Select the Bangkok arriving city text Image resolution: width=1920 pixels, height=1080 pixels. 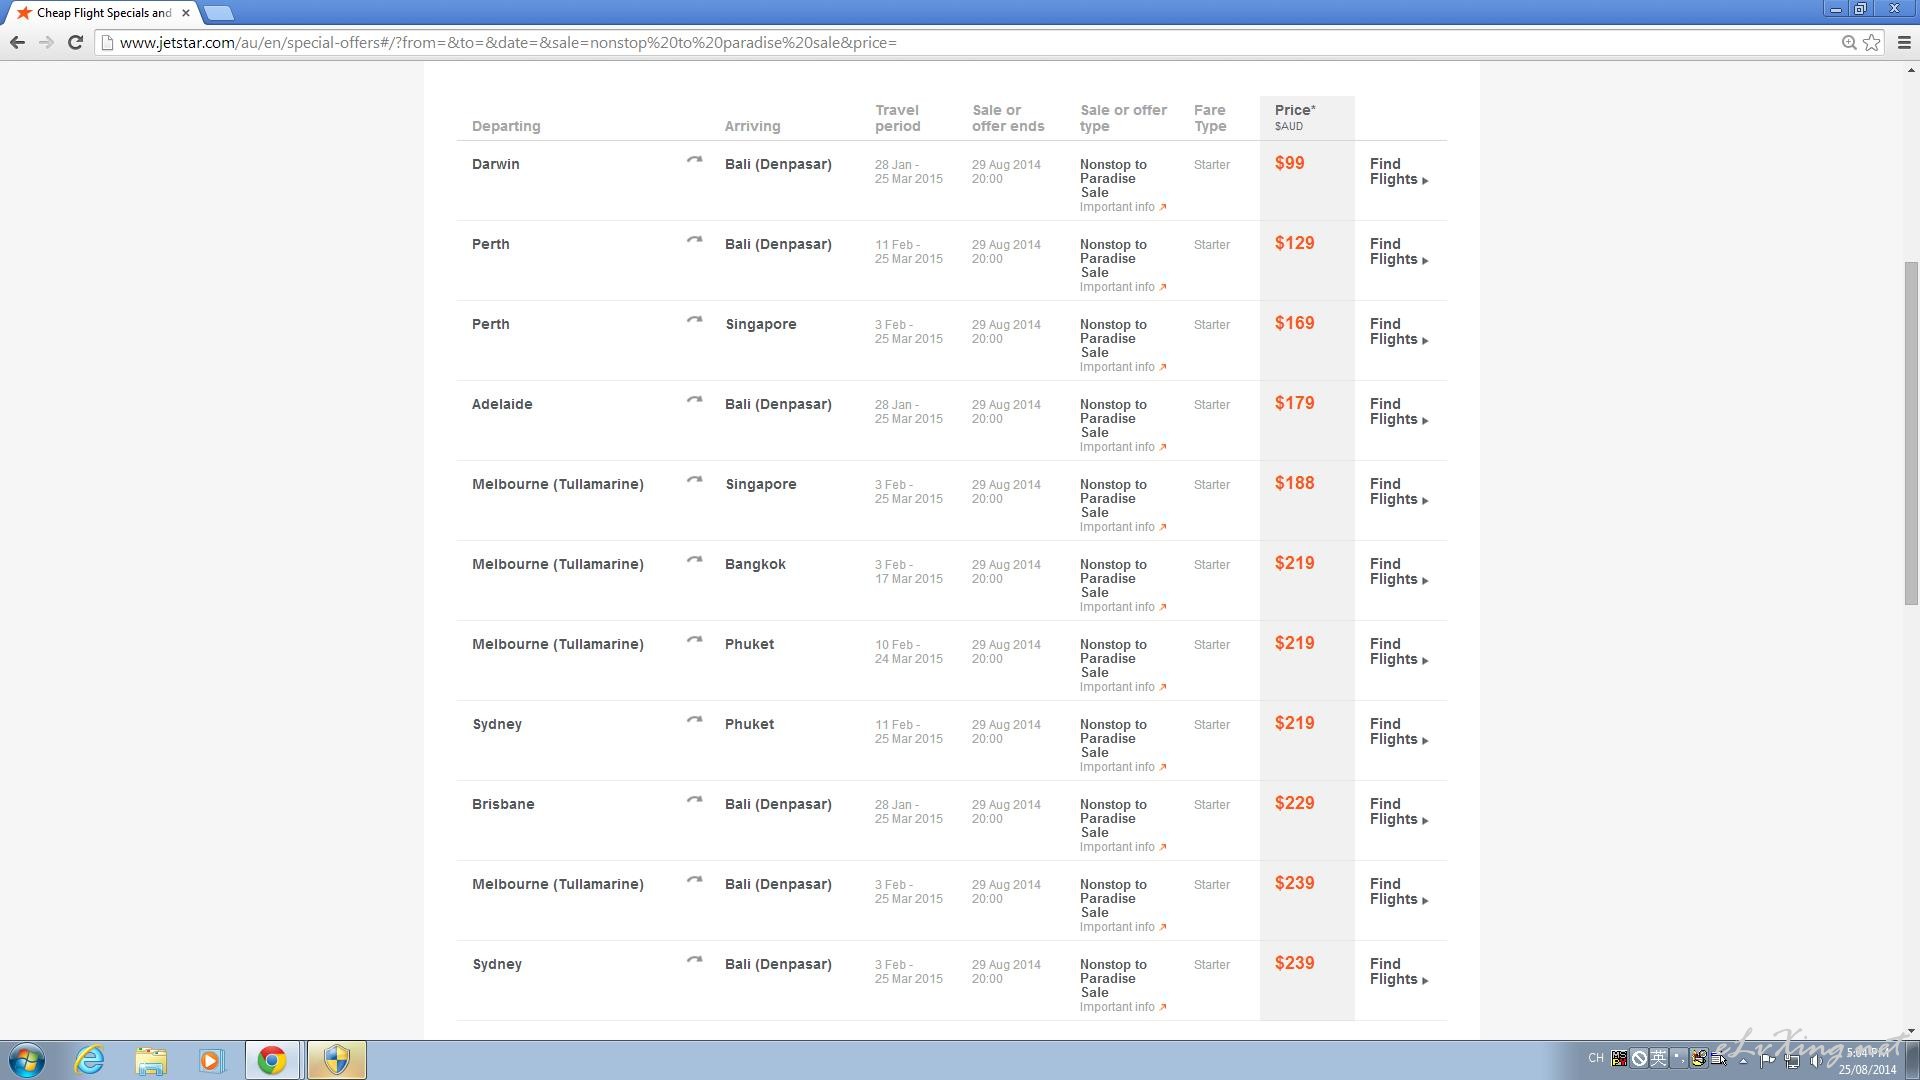pyautogui.click(x=755, y=564)
